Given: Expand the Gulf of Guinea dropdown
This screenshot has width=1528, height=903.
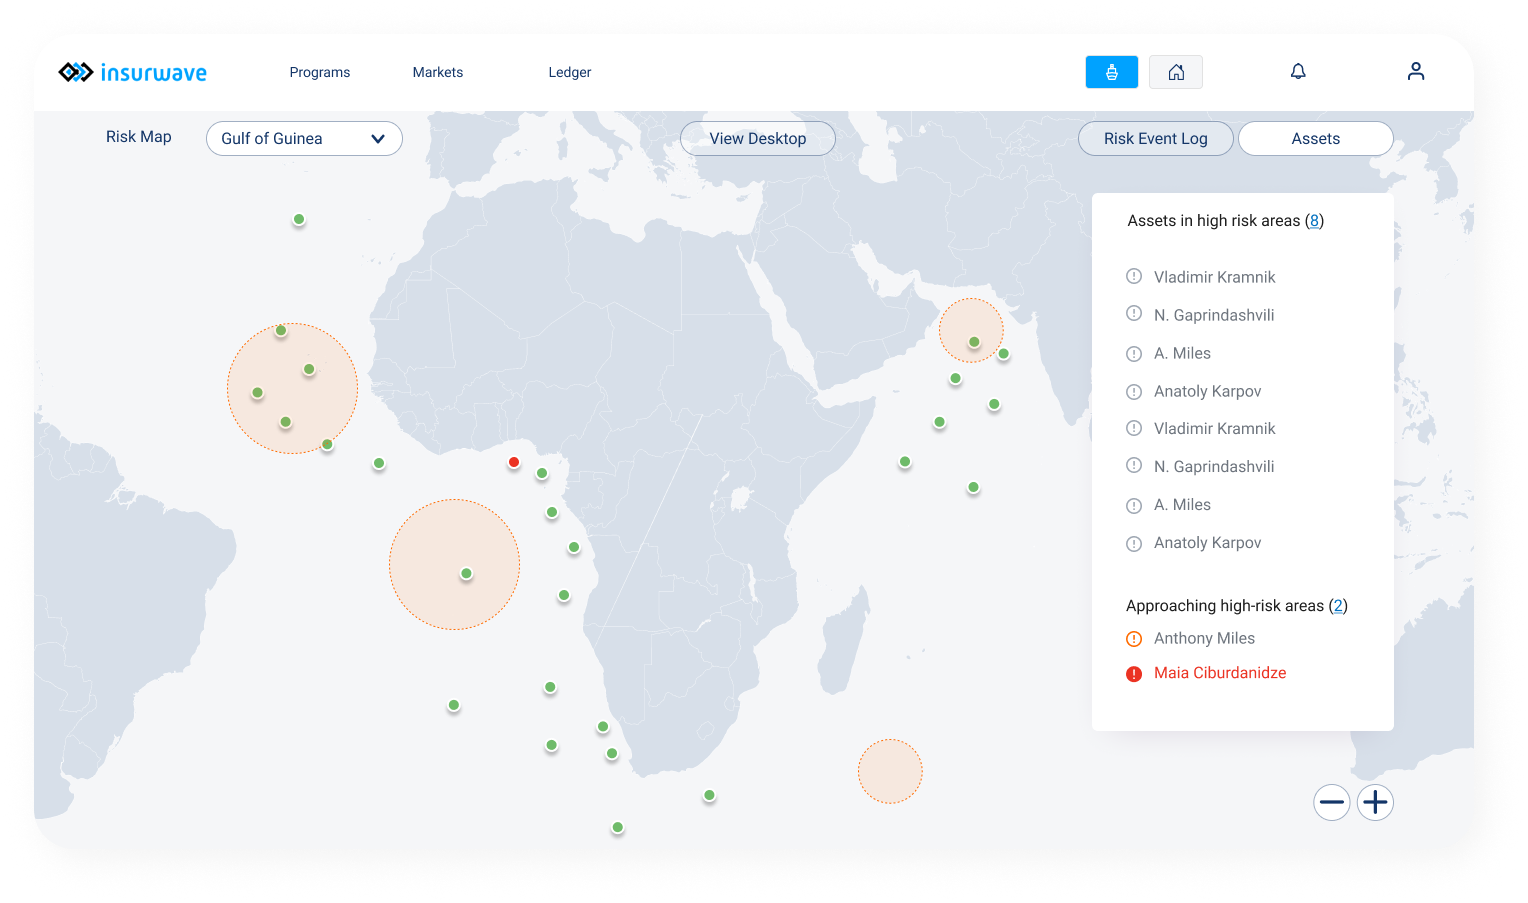Looking at the screenshot, I should pos(304,139).
